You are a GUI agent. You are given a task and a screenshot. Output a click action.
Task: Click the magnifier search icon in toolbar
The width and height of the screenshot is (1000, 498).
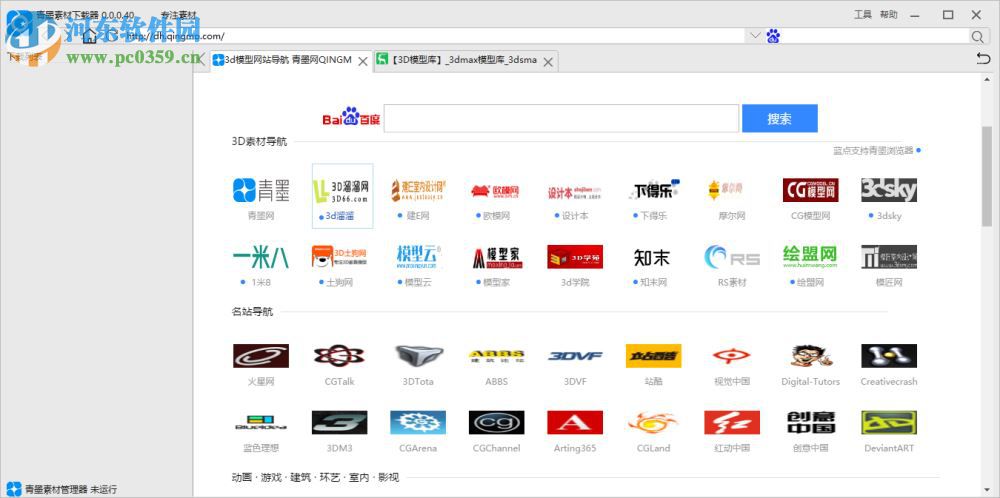(x=977, y=36)
